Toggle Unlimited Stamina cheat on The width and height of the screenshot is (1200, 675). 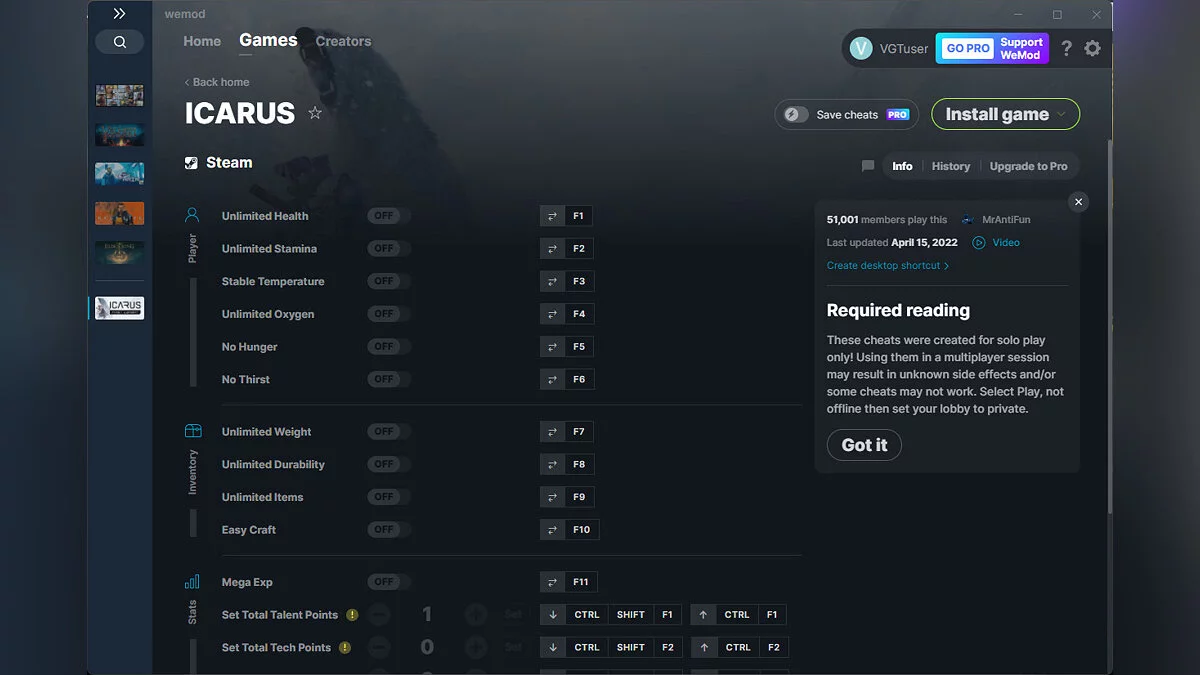coord(388,248)
